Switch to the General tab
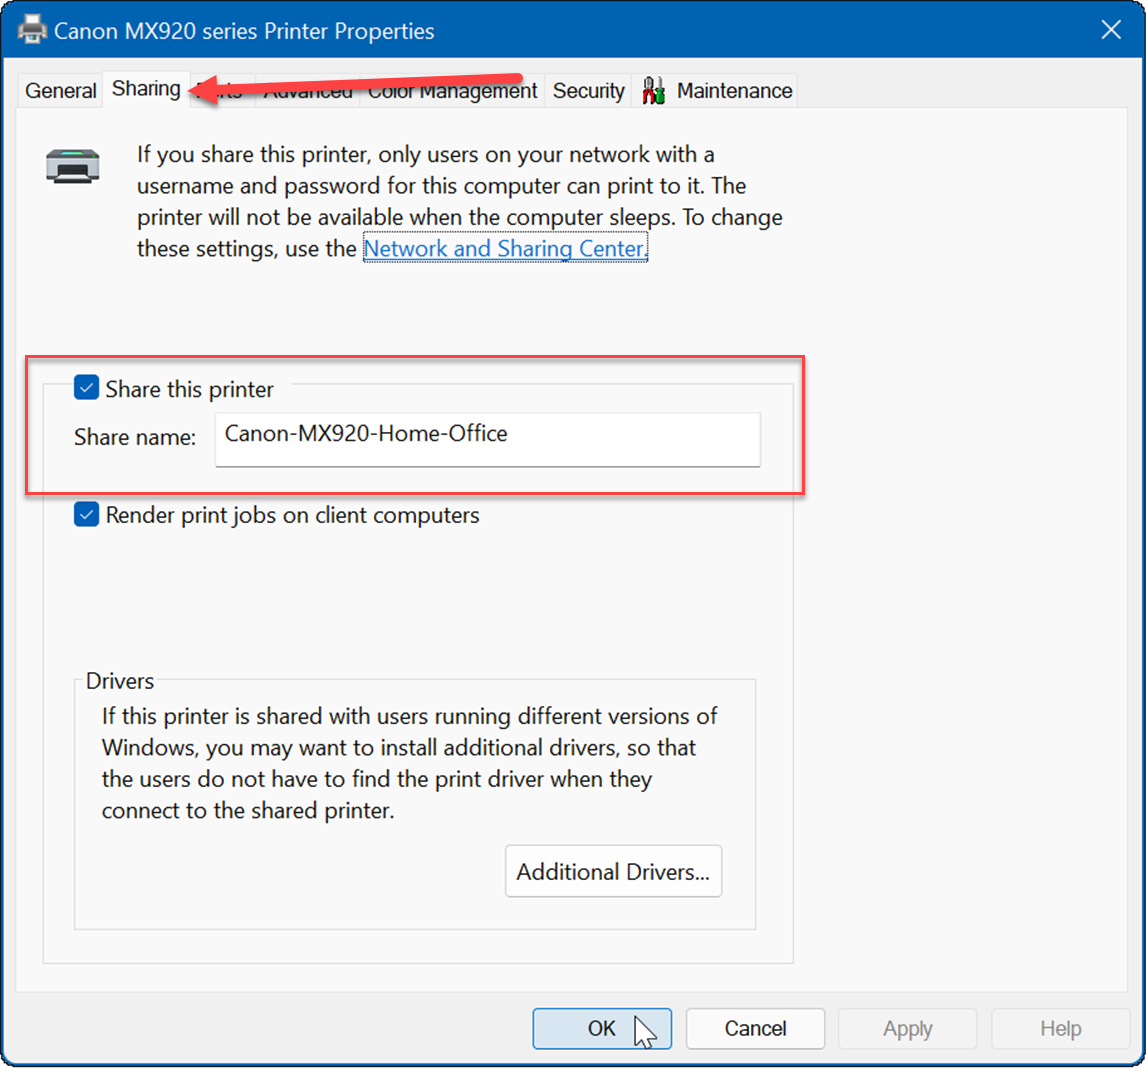This screenshot has height=1076, width=1146. point(61,91)
